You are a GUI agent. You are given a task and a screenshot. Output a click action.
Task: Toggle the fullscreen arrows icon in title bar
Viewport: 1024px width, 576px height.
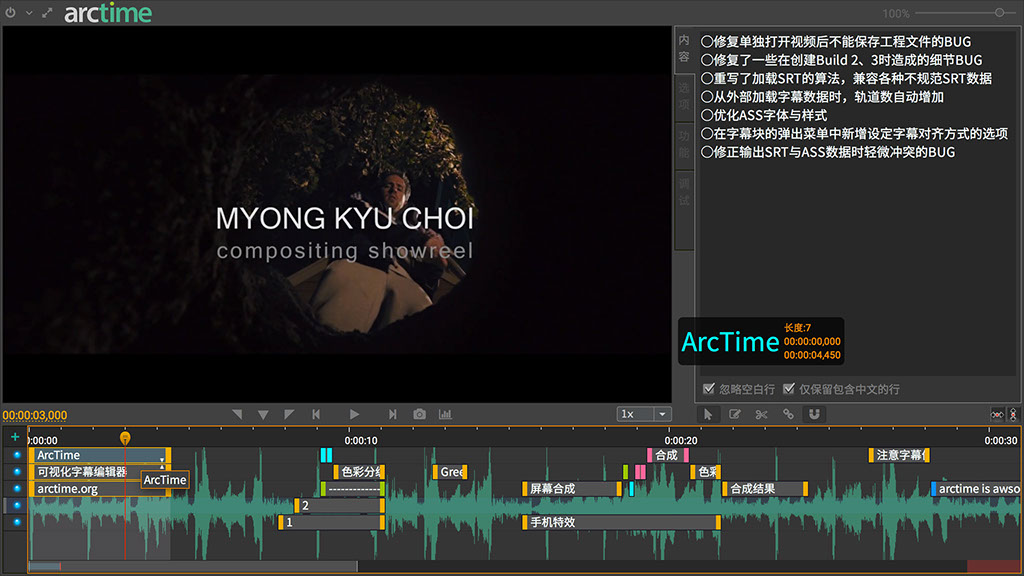point(47,12)
